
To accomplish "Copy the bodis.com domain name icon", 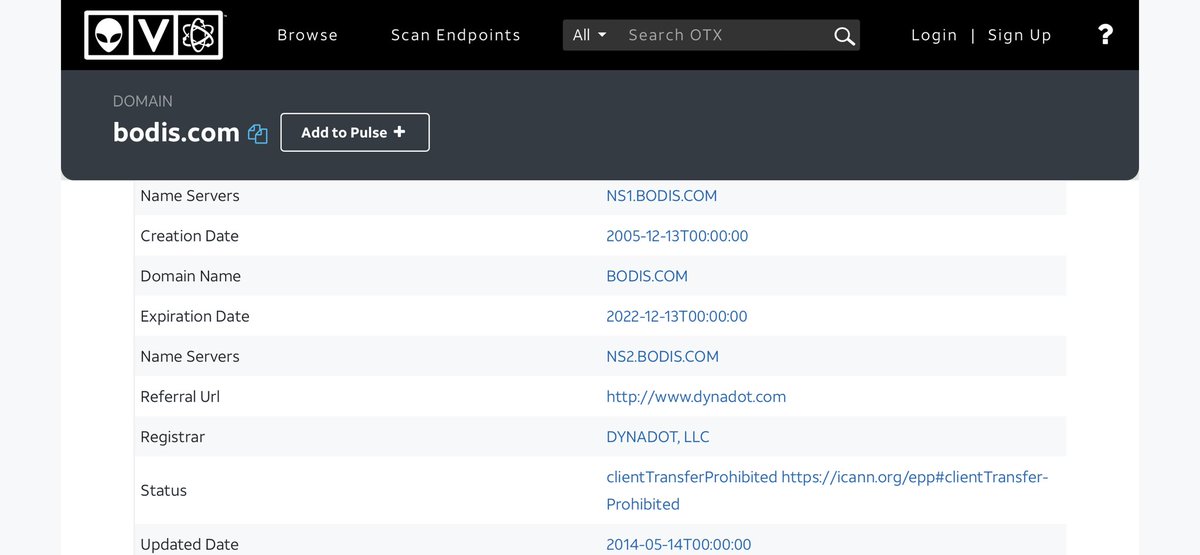I will coord(258,134).
